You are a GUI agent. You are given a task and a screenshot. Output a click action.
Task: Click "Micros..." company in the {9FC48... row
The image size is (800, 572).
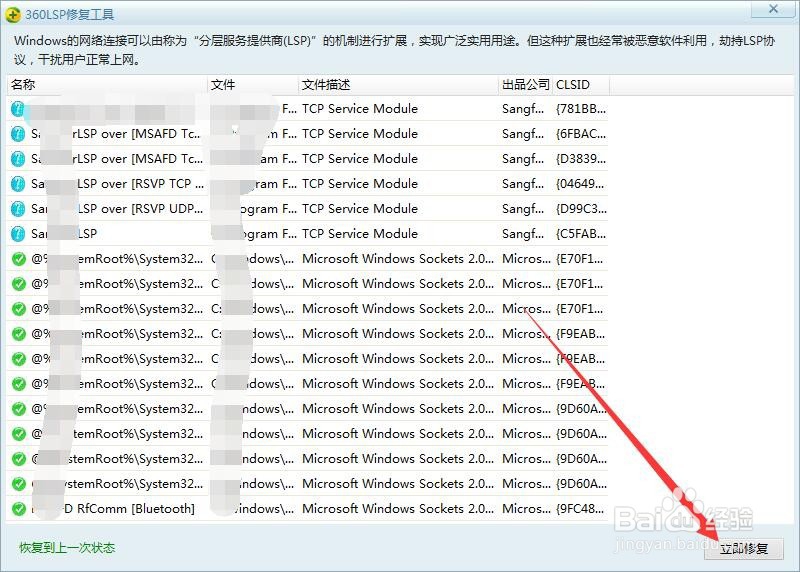point(526,509)
